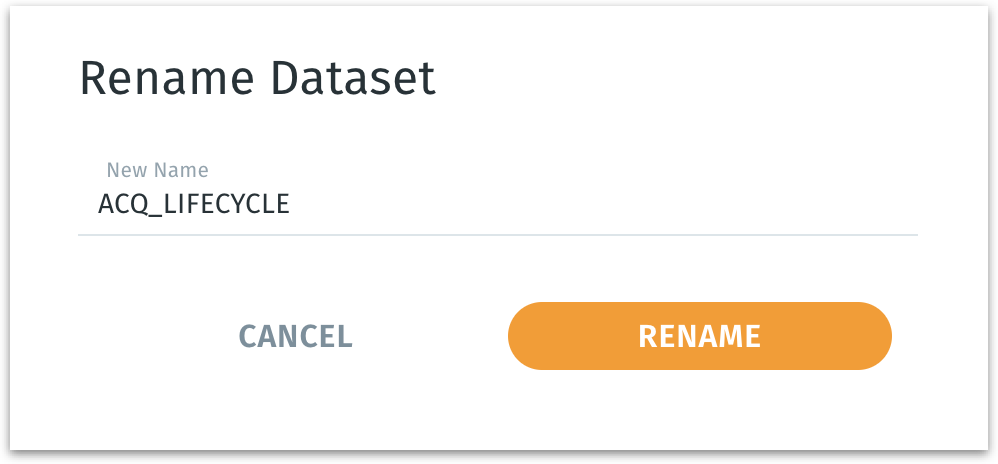Click the "Rename Dataset" dialog title

click(257, 79)
